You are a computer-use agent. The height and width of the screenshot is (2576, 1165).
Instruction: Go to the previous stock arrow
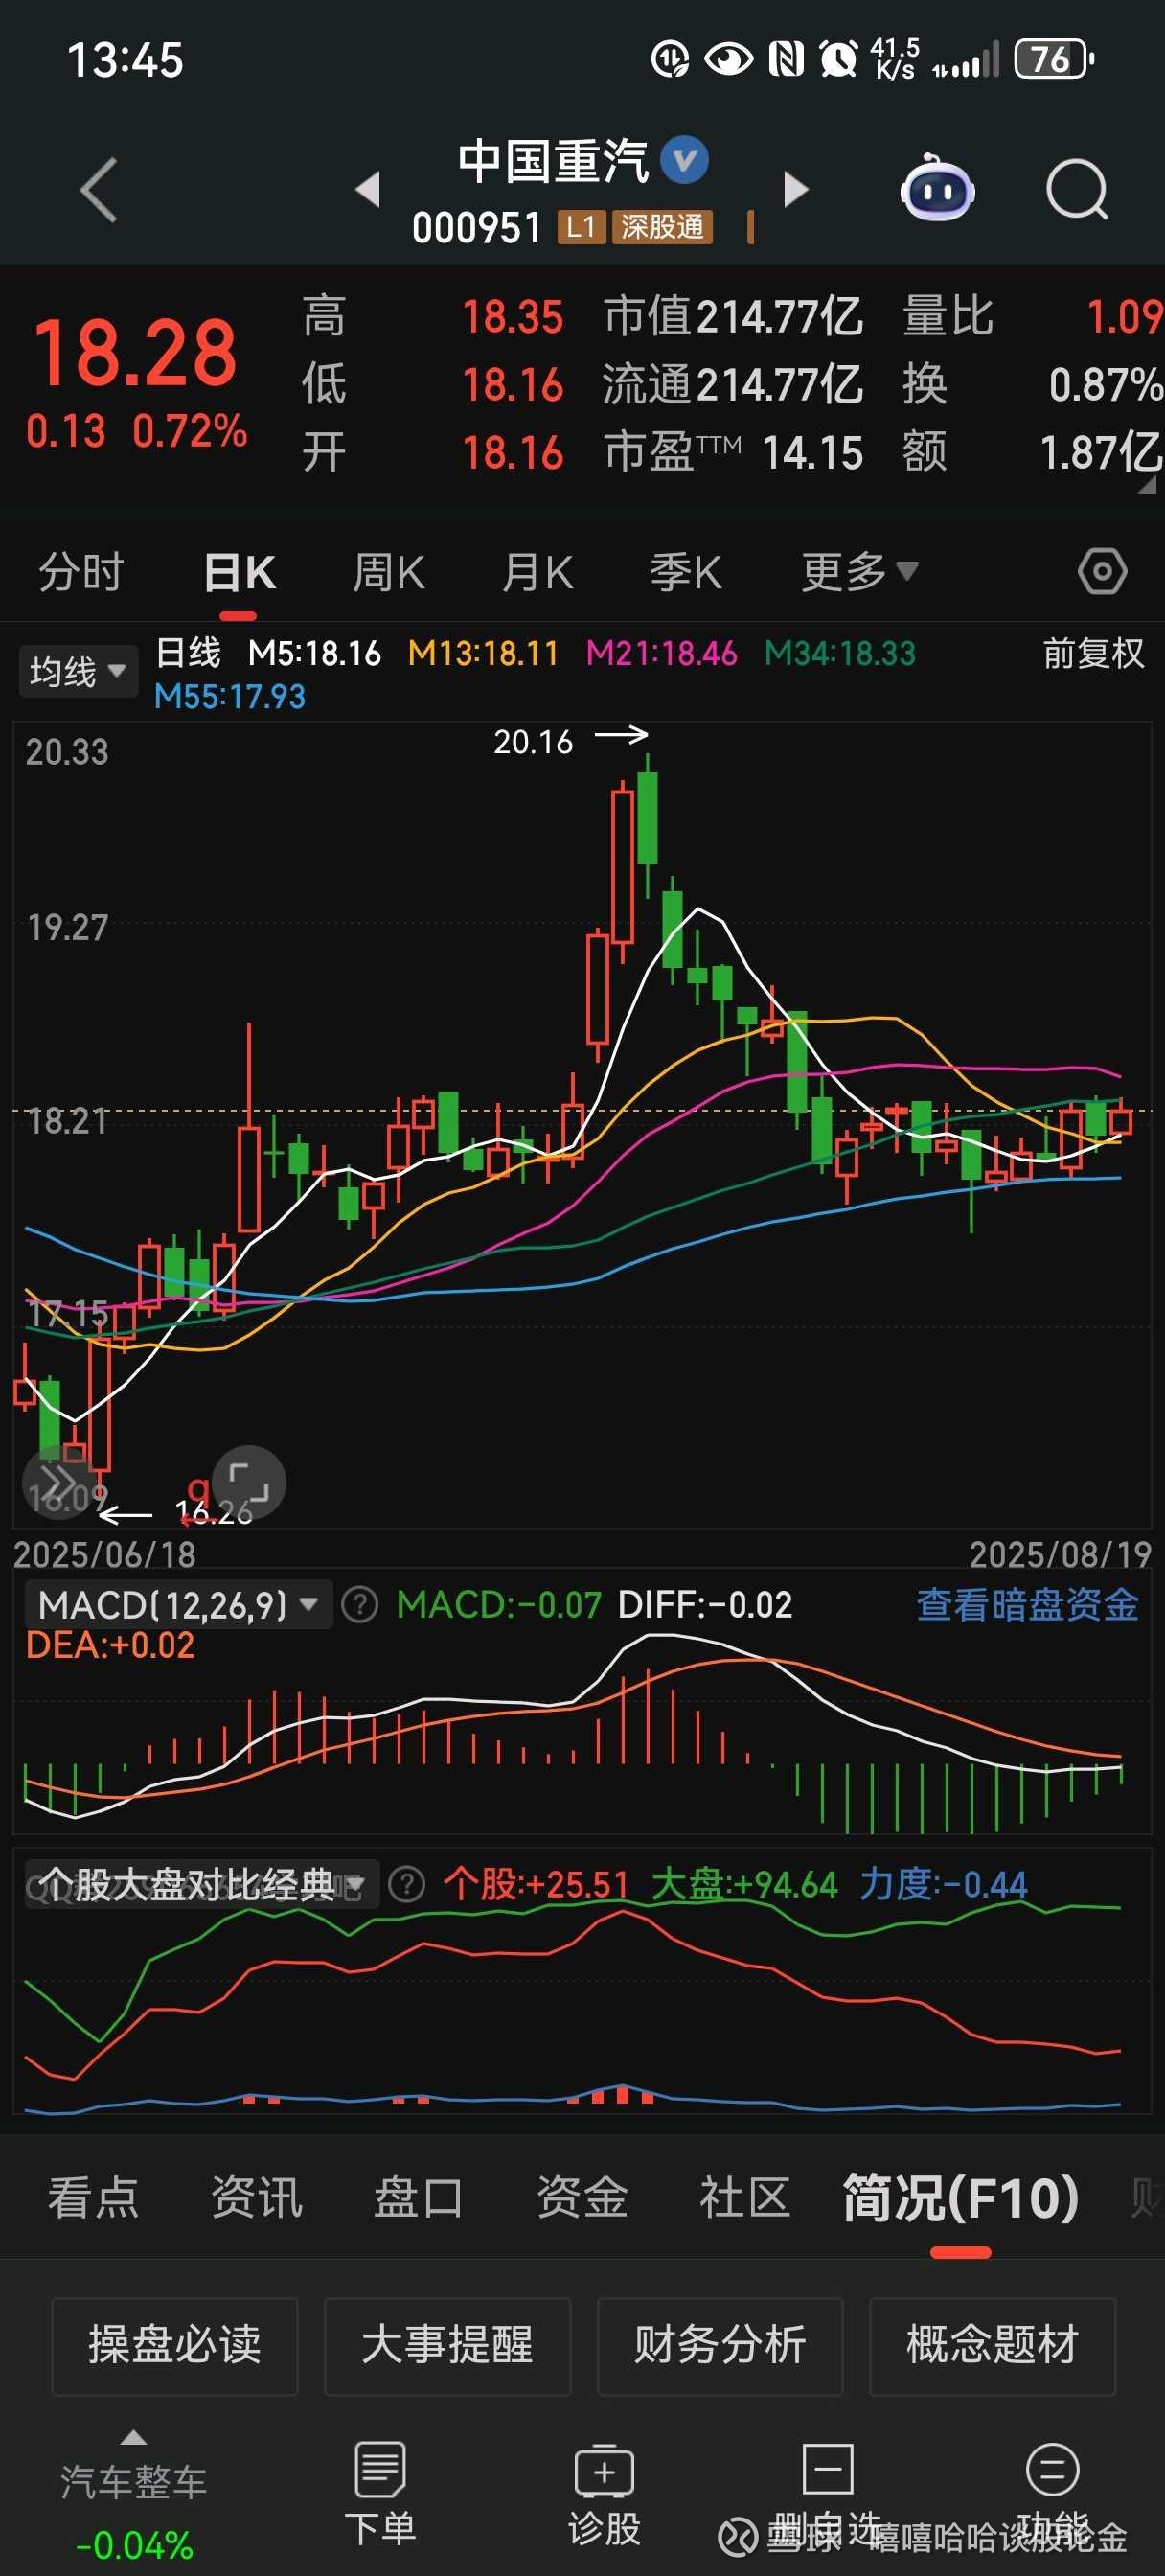click(368, 189)
